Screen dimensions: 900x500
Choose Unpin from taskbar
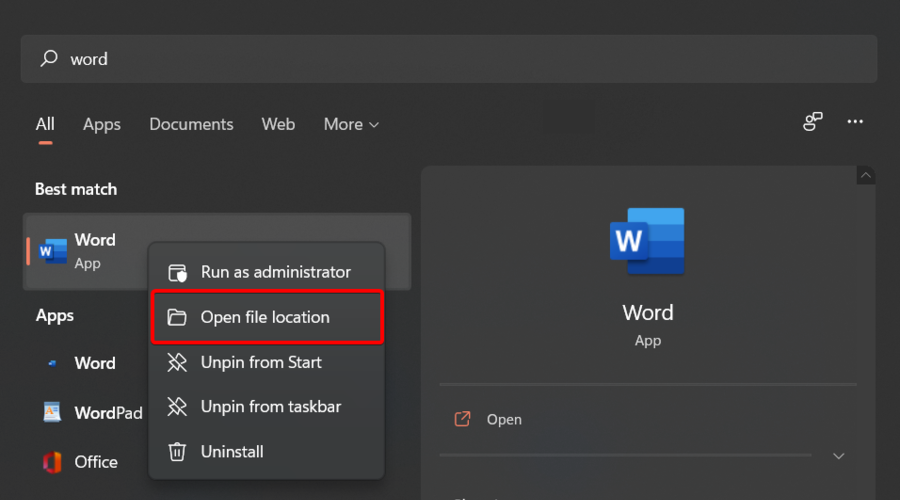[x=266, y=406]
